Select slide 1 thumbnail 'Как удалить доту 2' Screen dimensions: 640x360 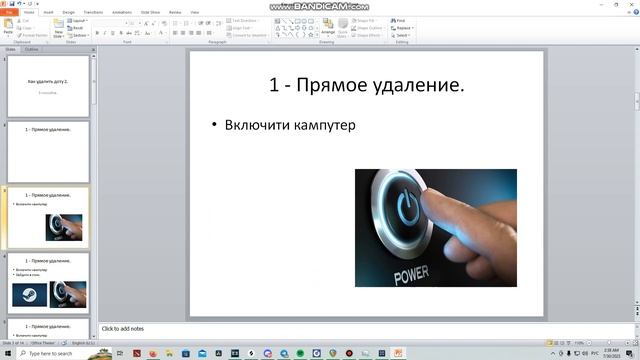(x=48, y=87)
